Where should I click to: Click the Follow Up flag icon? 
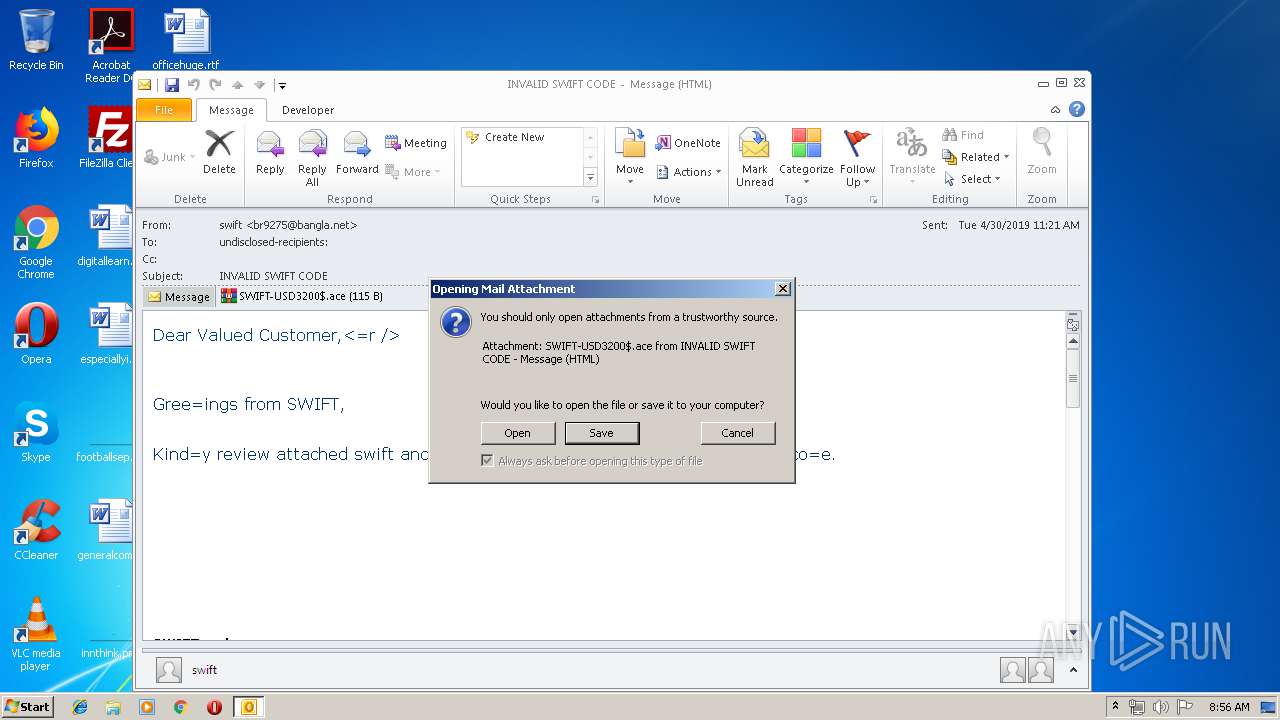pos(857,143)
